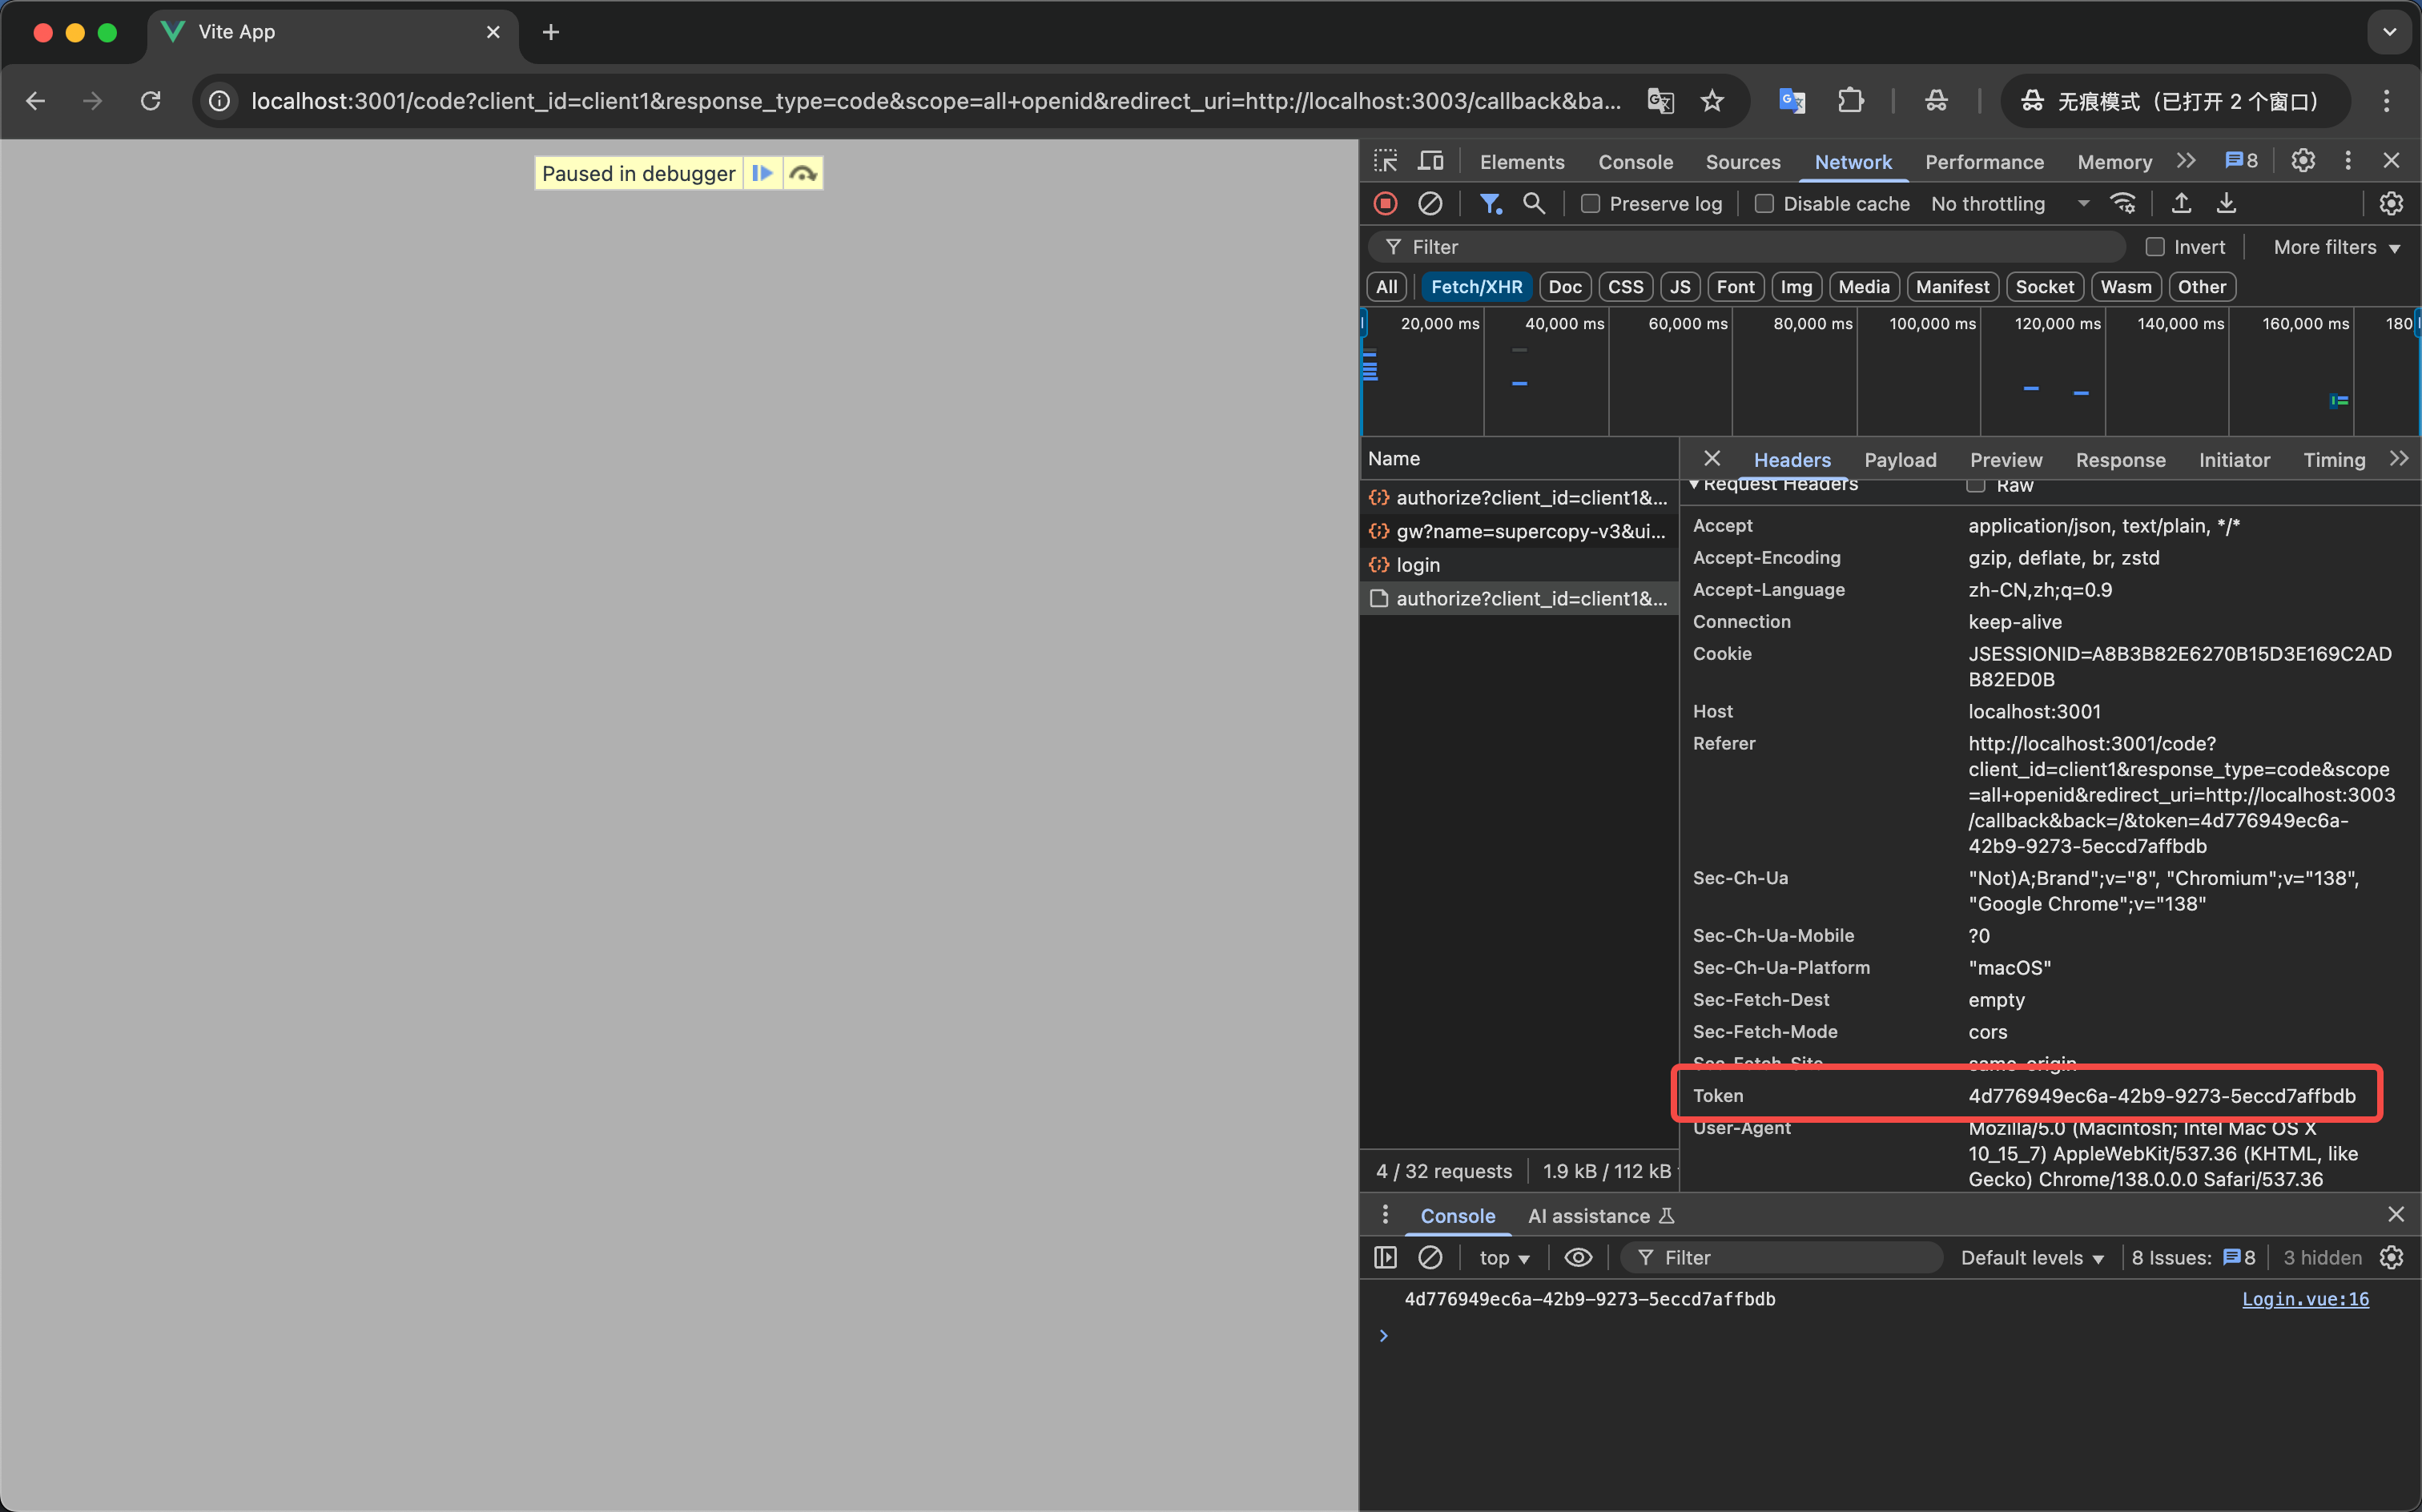Clear the network log
2422x1512 pixels.
click(x=1430, y=204)
